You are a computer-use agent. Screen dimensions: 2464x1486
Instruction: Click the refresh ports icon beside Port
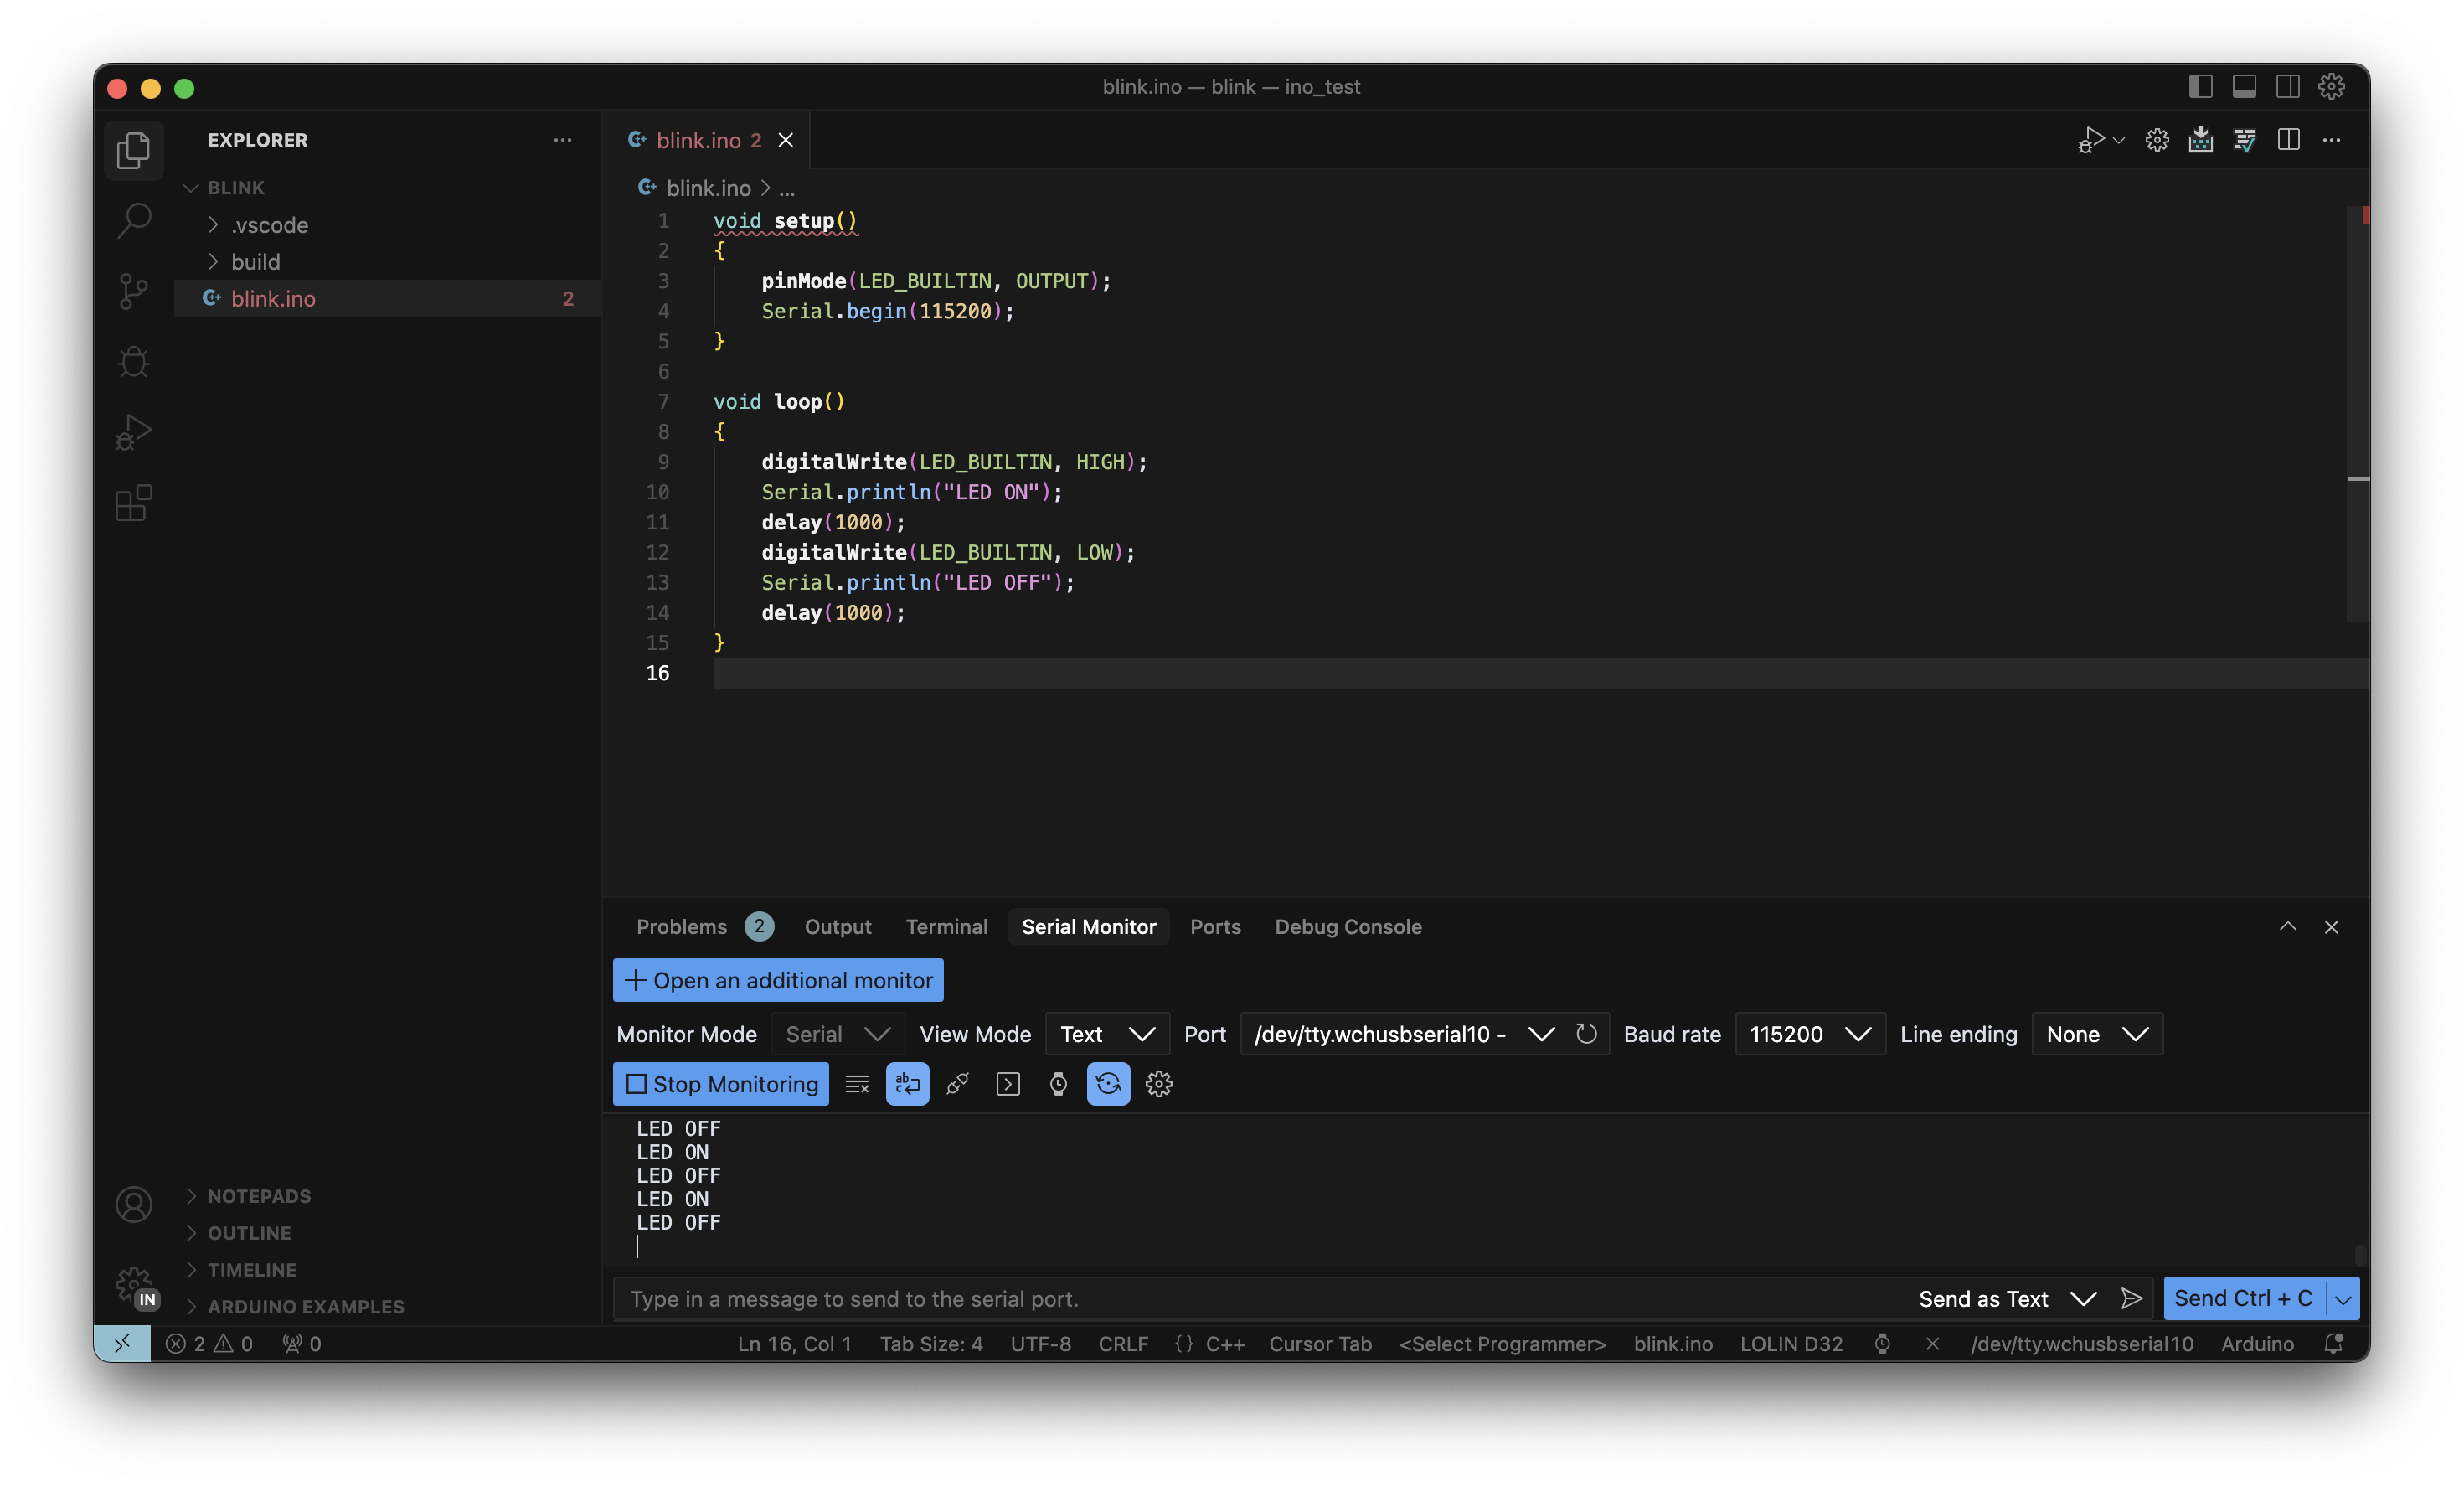[x=1586, y=1034]
